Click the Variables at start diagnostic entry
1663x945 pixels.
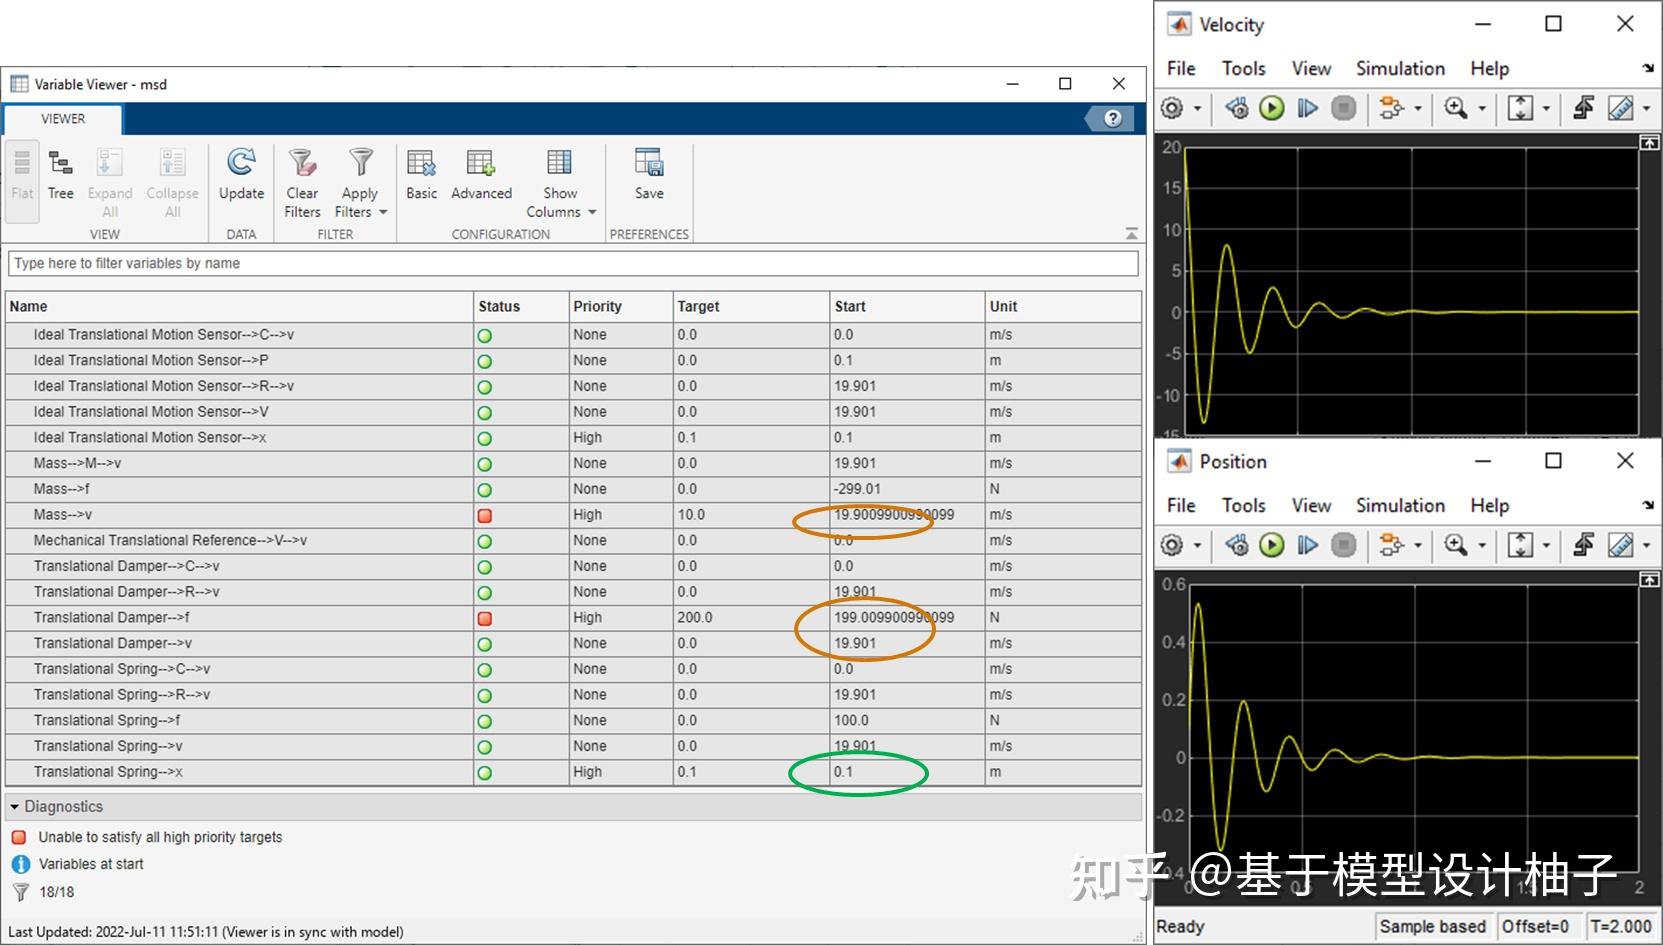[x=91, y=863]
